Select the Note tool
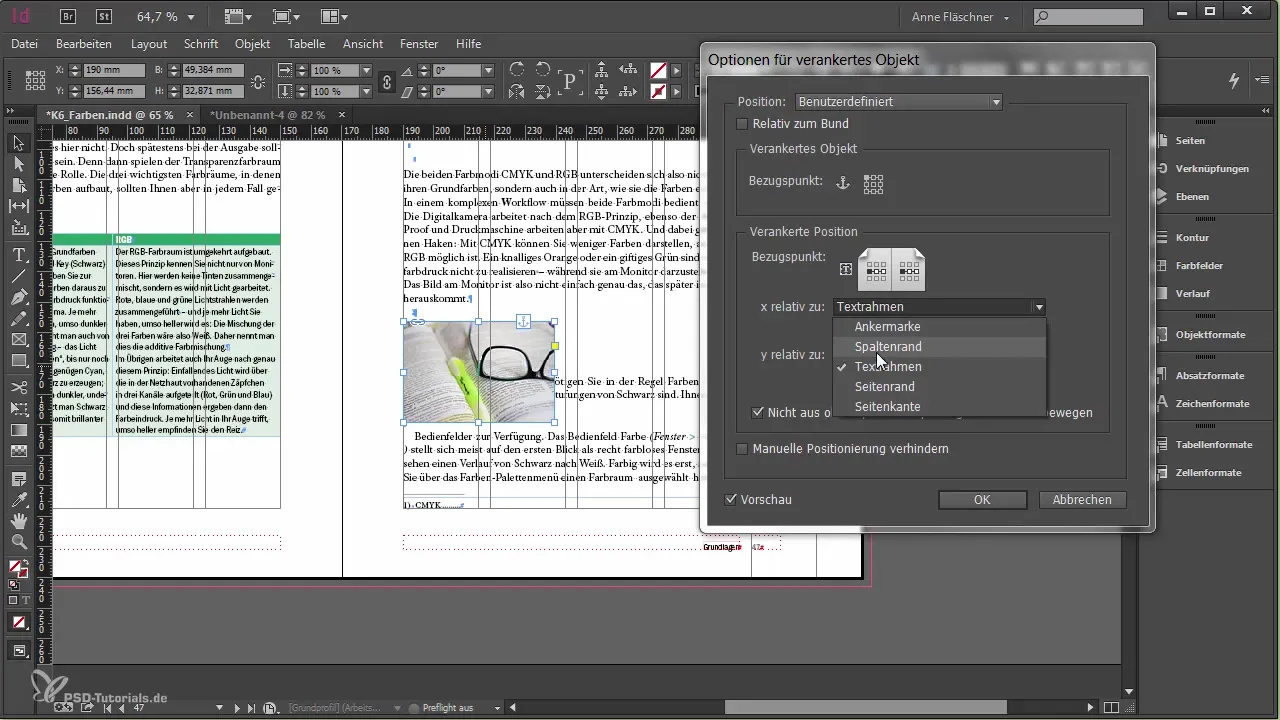1280x720 pixels. [x=18, y=478]
